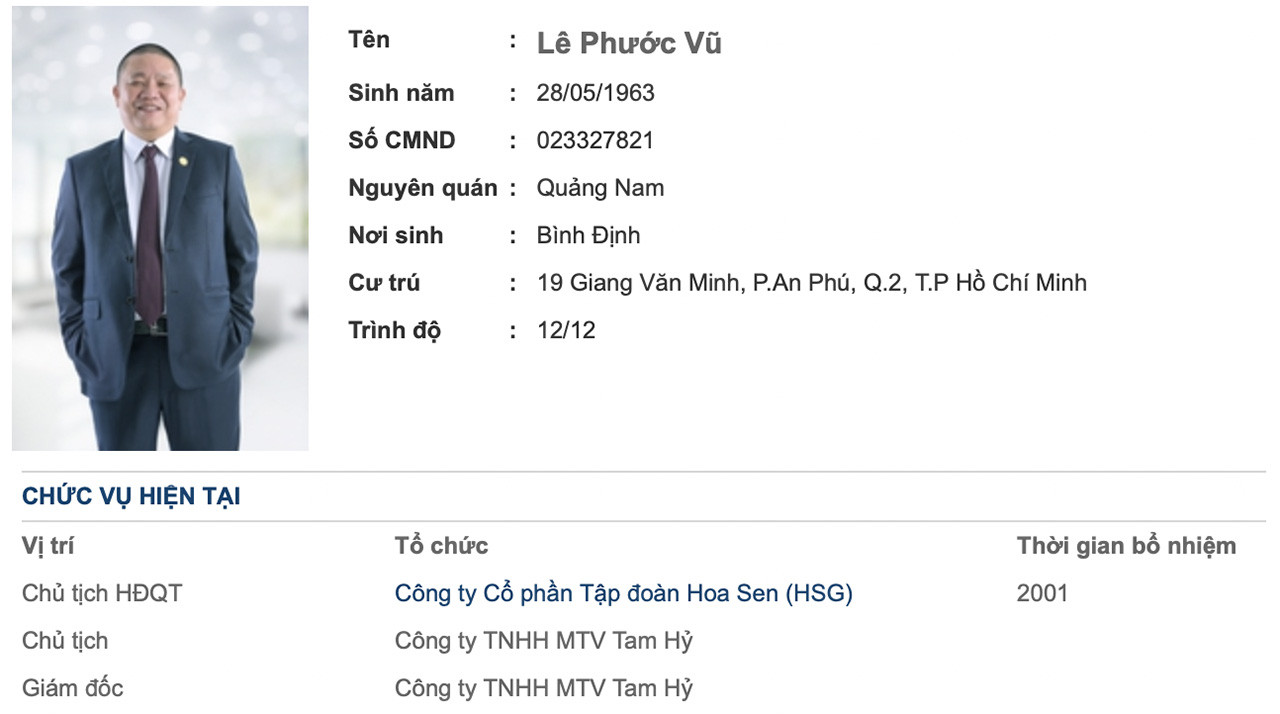
Task: Select Tam Hỷ company in the Giám đốc row
Action: 543,688
